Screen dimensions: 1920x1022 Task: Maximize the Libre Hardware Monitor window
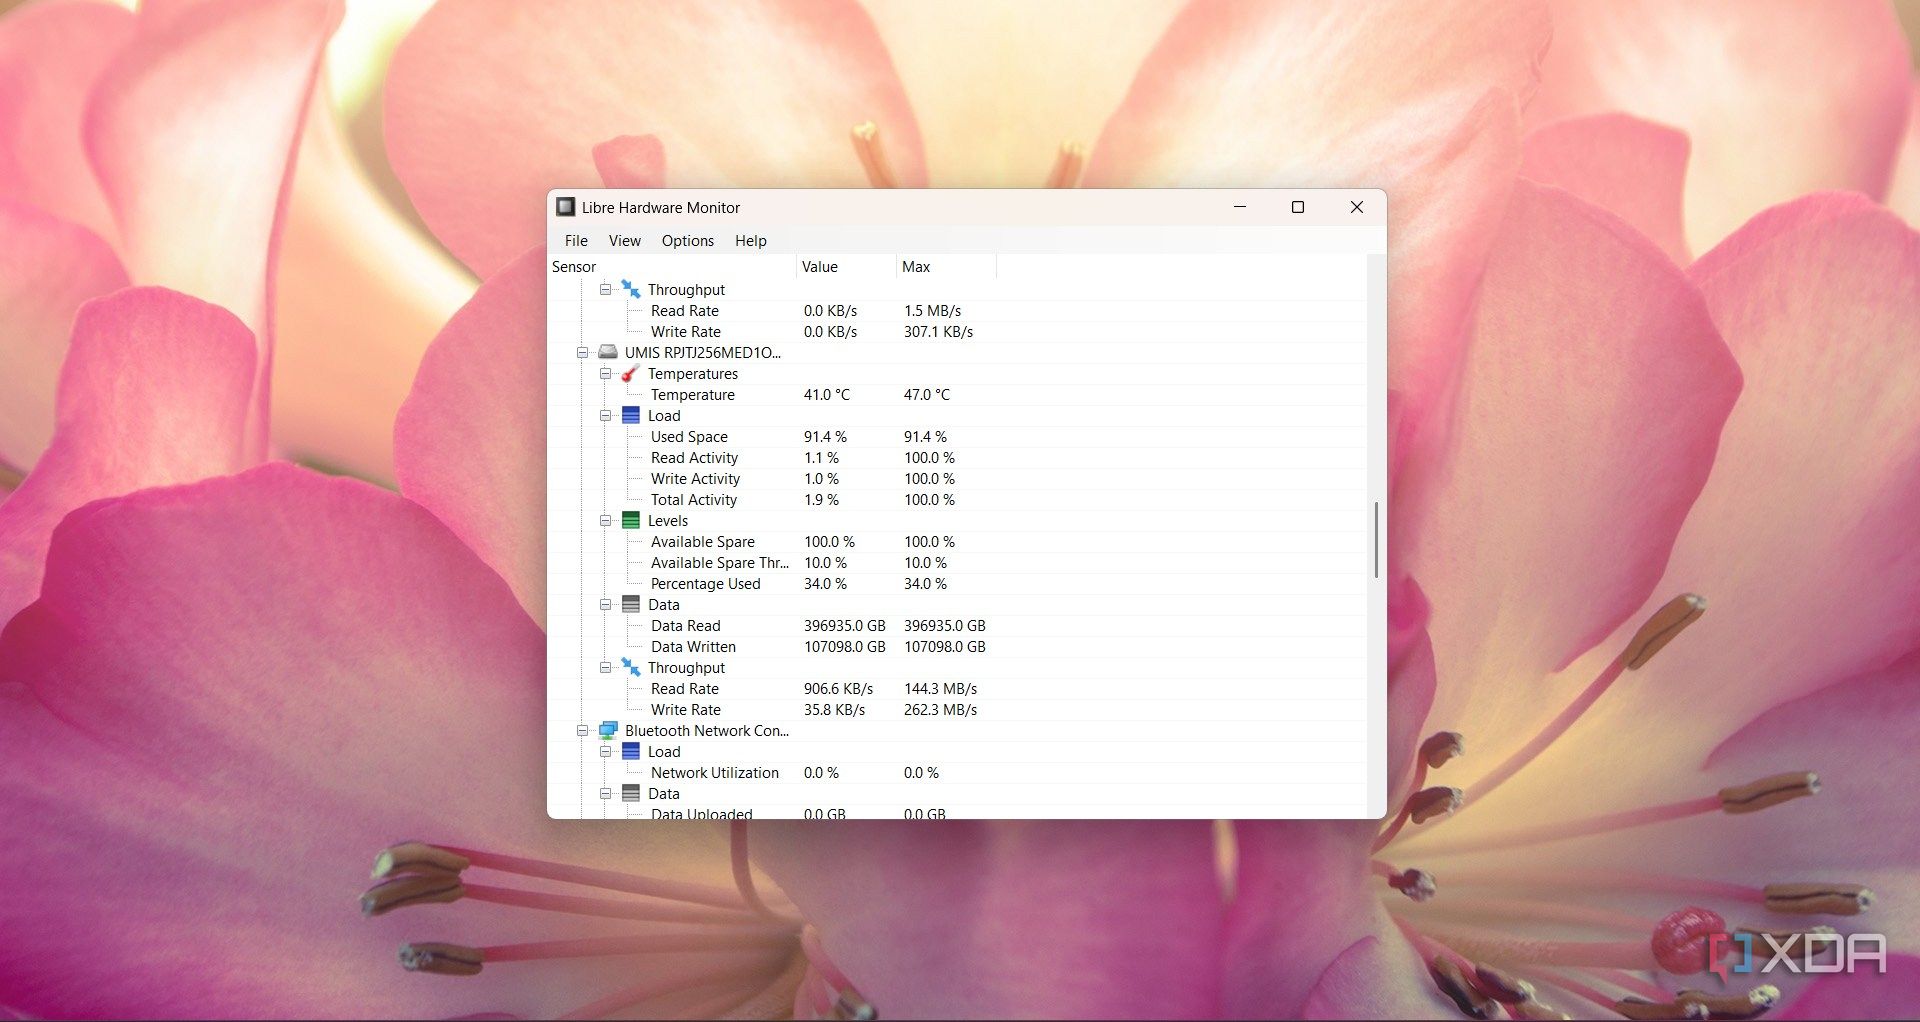1298,207
